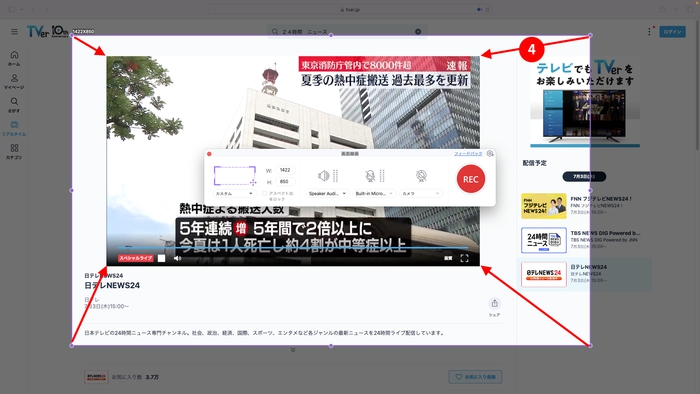Enable the aspect ratio lock checkbox
Viewport: 700px width, 394px height.
coord(264,194)
